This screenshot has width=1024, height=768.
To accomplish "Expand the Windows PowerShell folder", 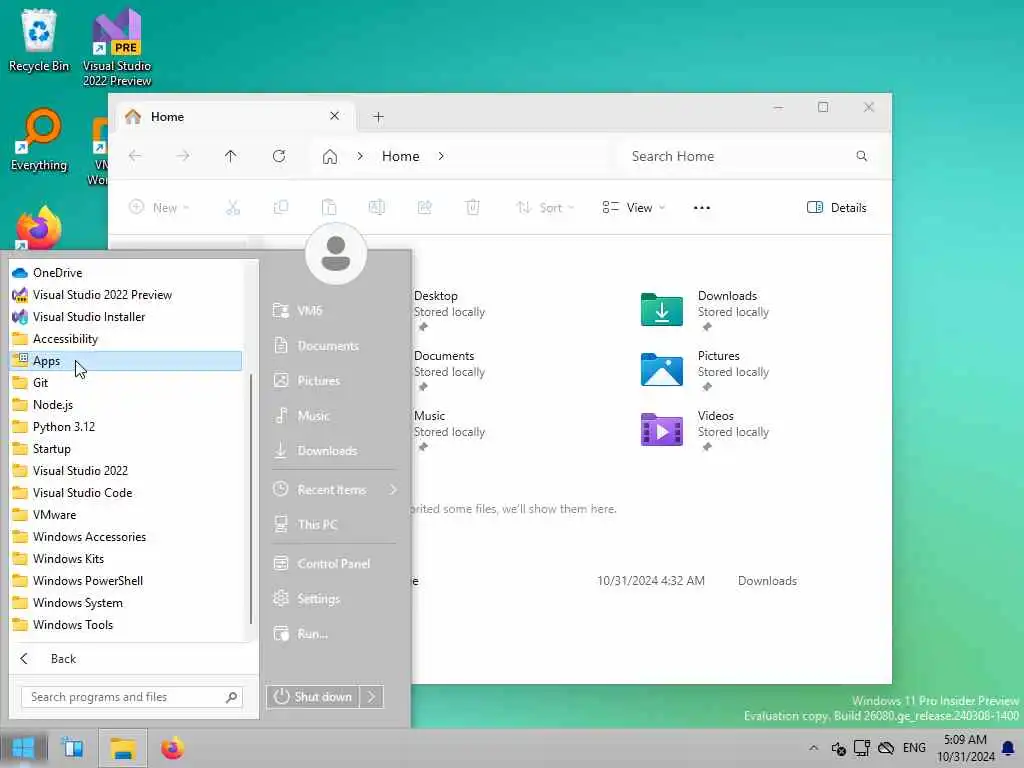I will click(x=126, y=581).
